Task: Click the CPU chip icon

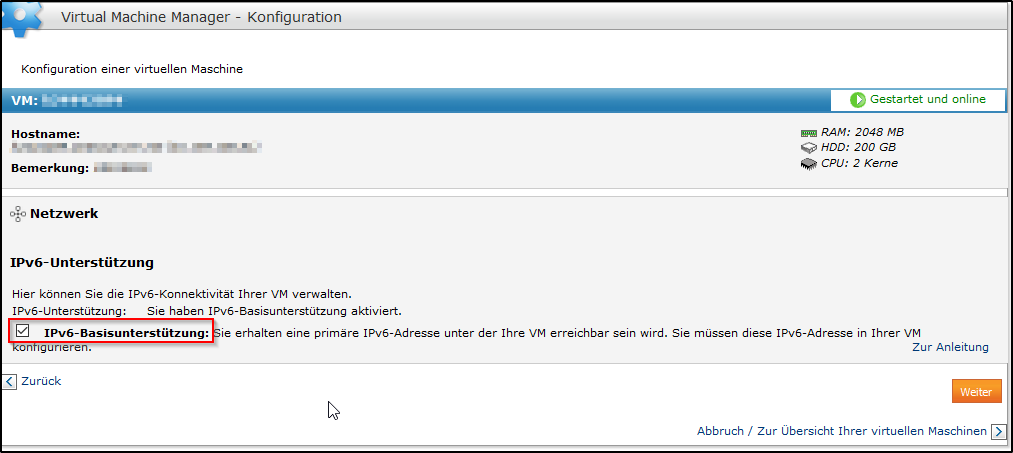Action: 808,164
